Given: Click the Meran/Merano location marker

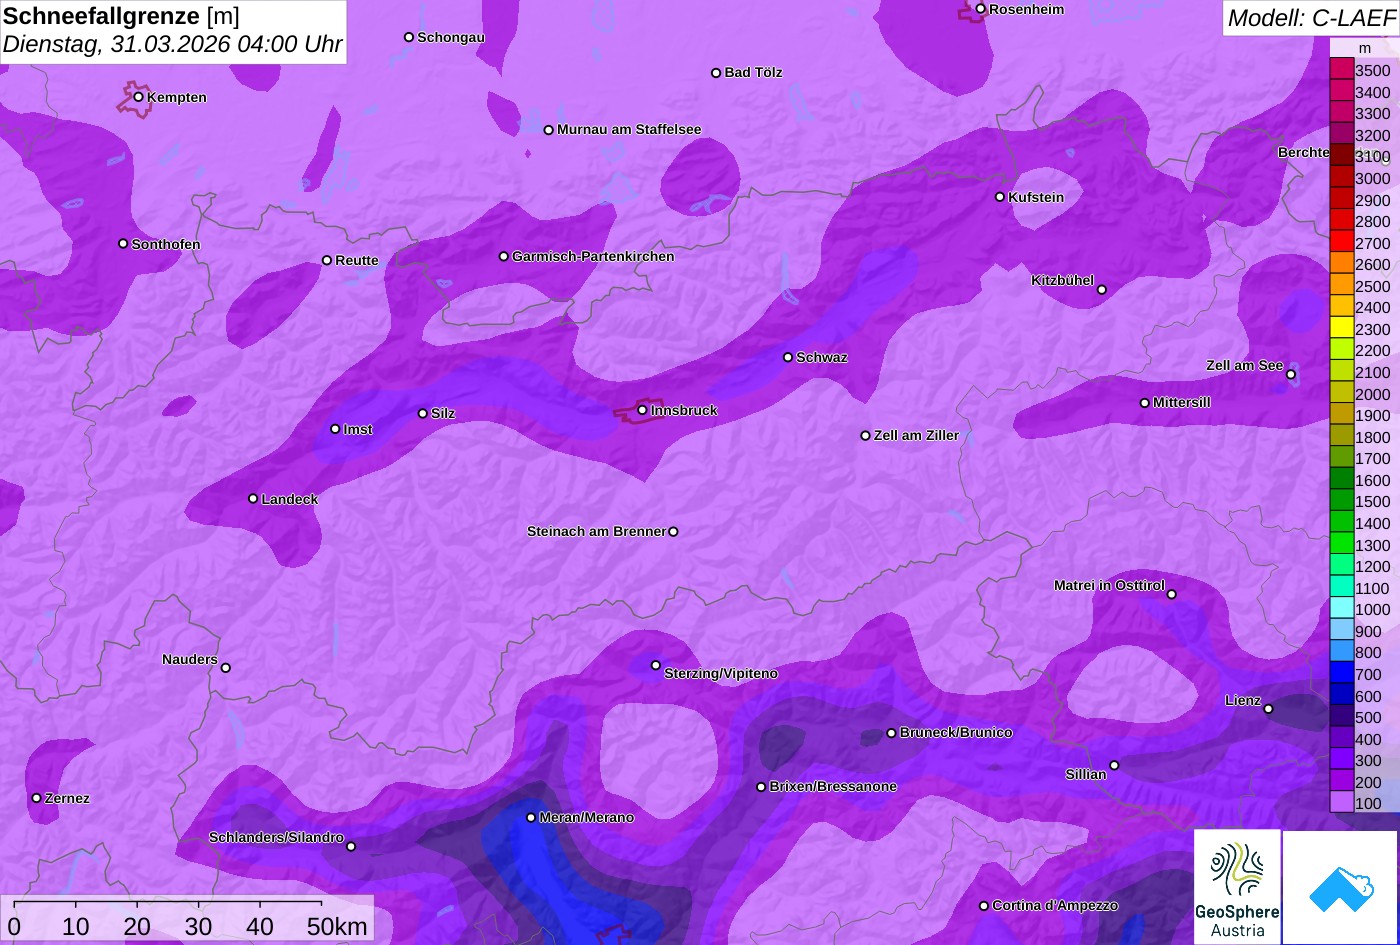Looking at the screenshot, I should coord(531,818).
